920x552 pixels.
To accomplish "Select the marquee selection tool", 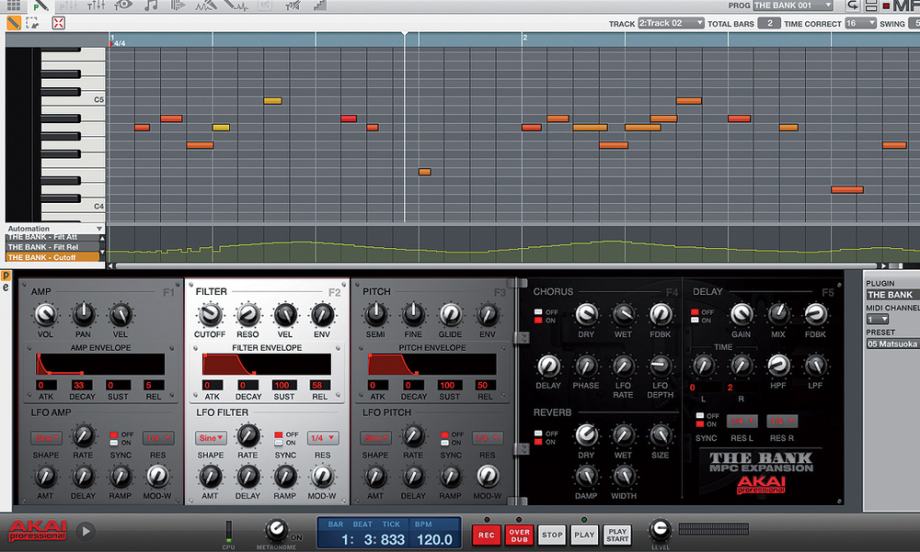I will pos(35,22).
